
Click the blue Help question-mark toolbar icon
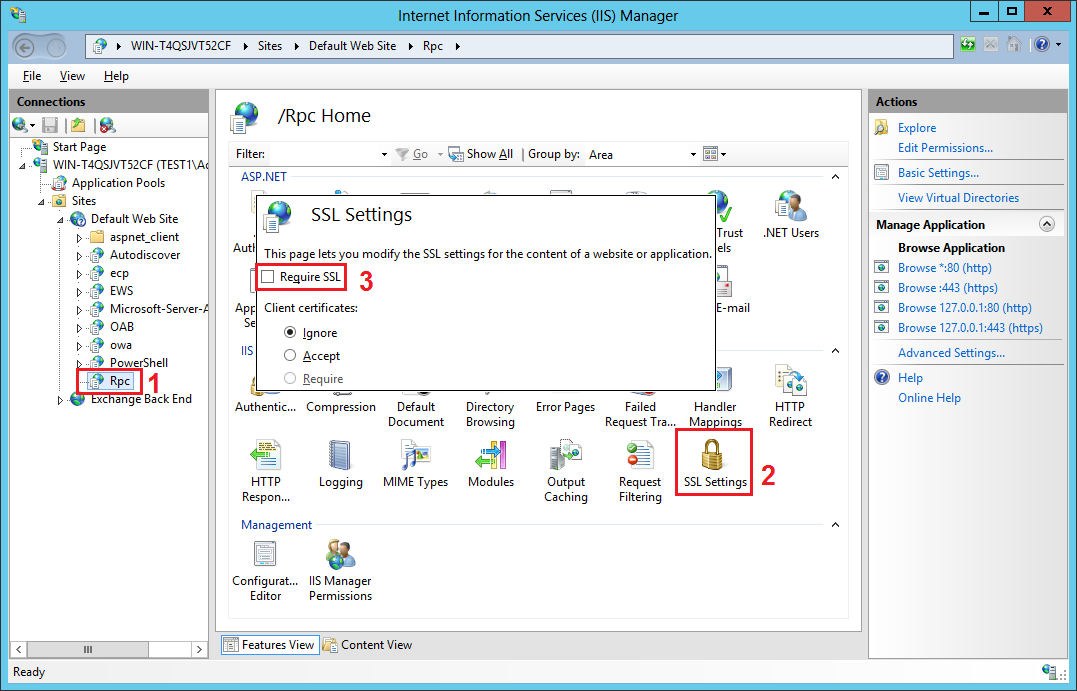click(1042, 45)
